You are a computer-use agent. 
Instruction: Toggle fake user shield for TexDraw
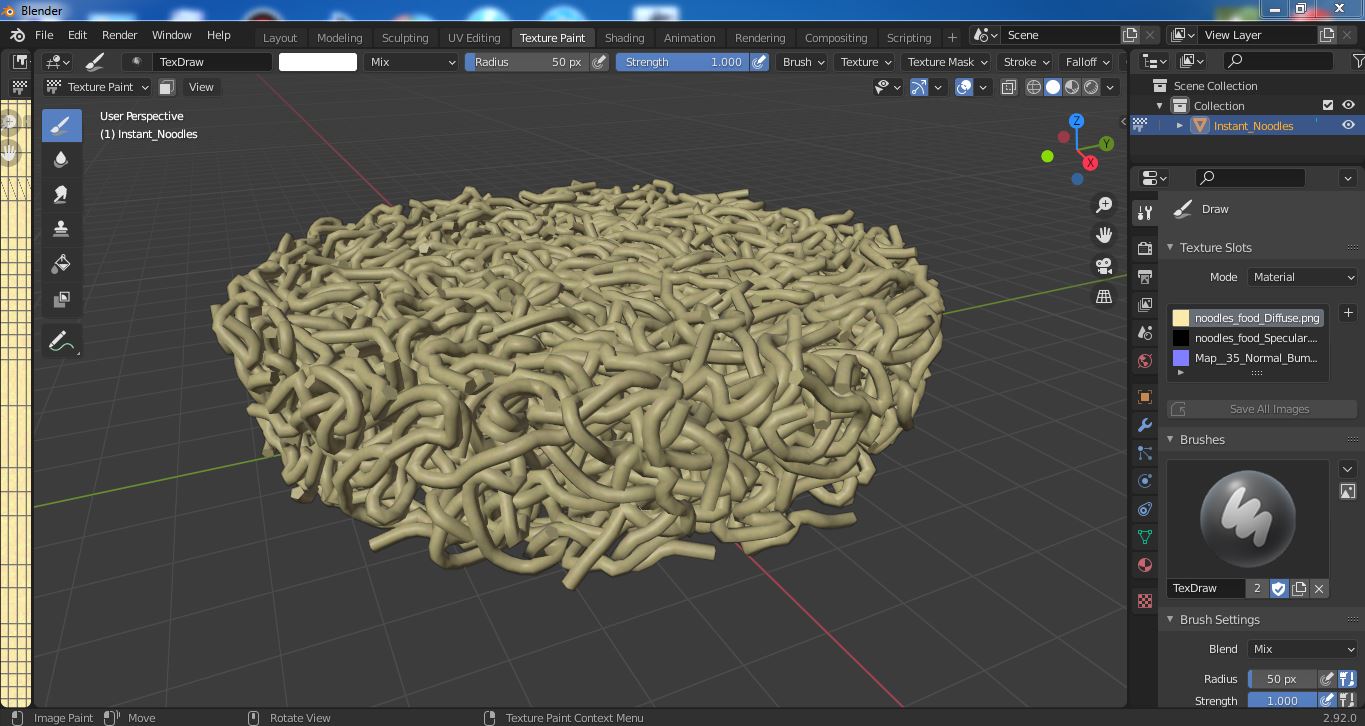1279,588
